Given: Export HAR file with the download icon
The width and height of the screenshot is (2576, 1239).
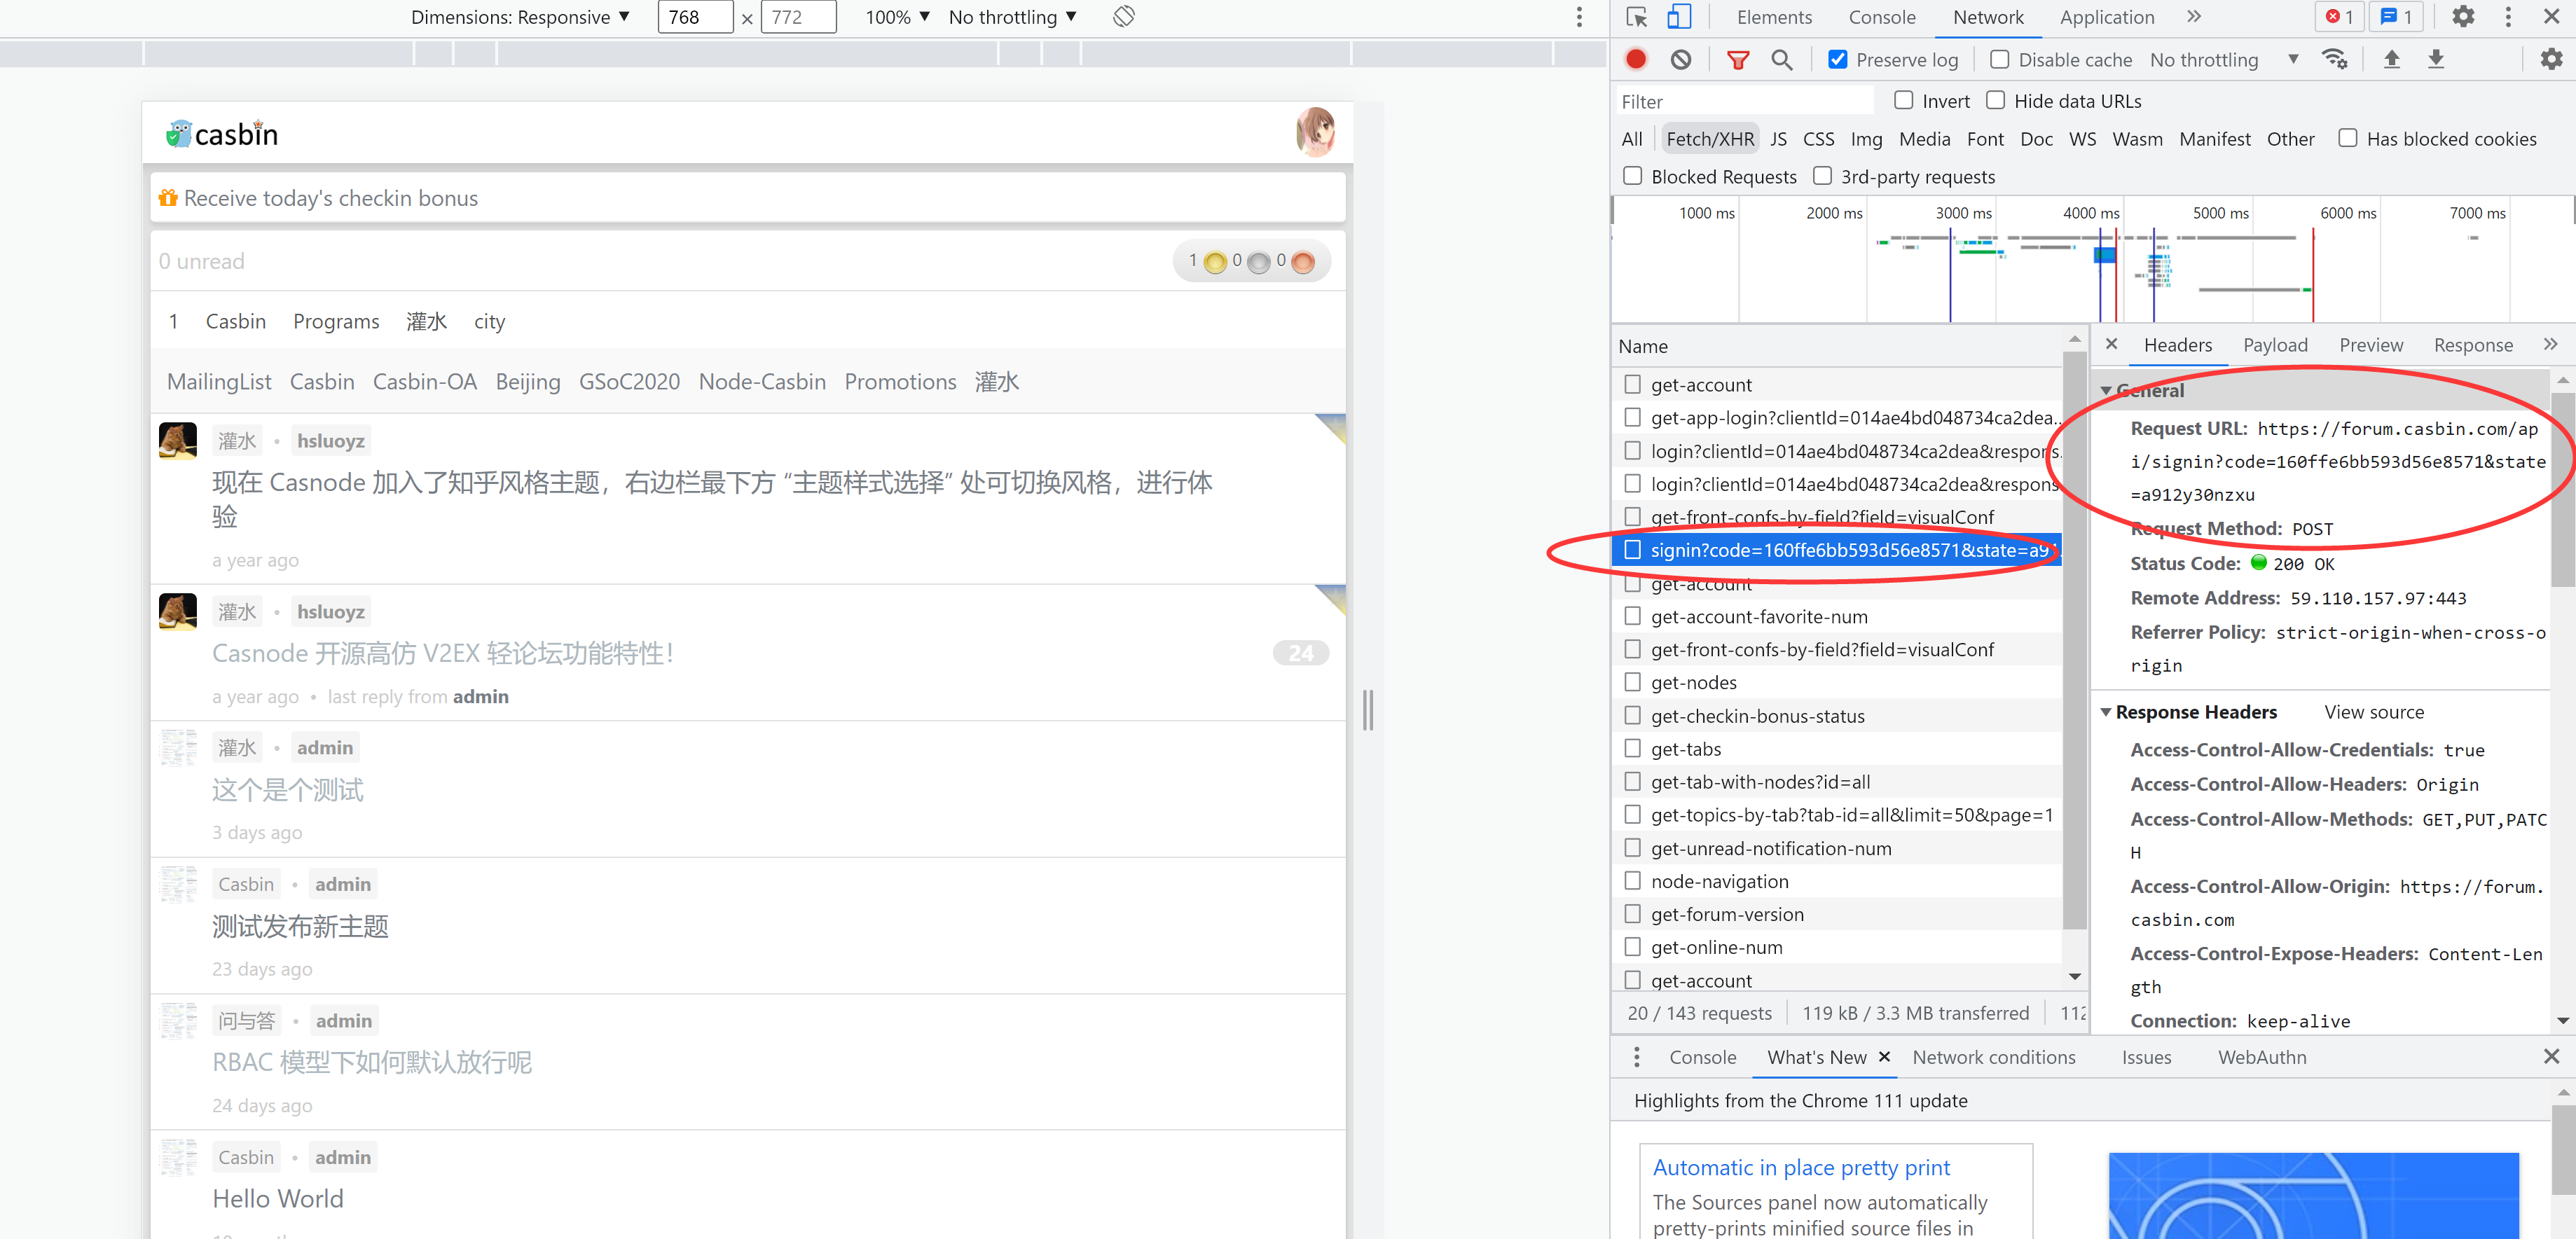Looking at the screenshot, I should click(x=2437, y=59).
